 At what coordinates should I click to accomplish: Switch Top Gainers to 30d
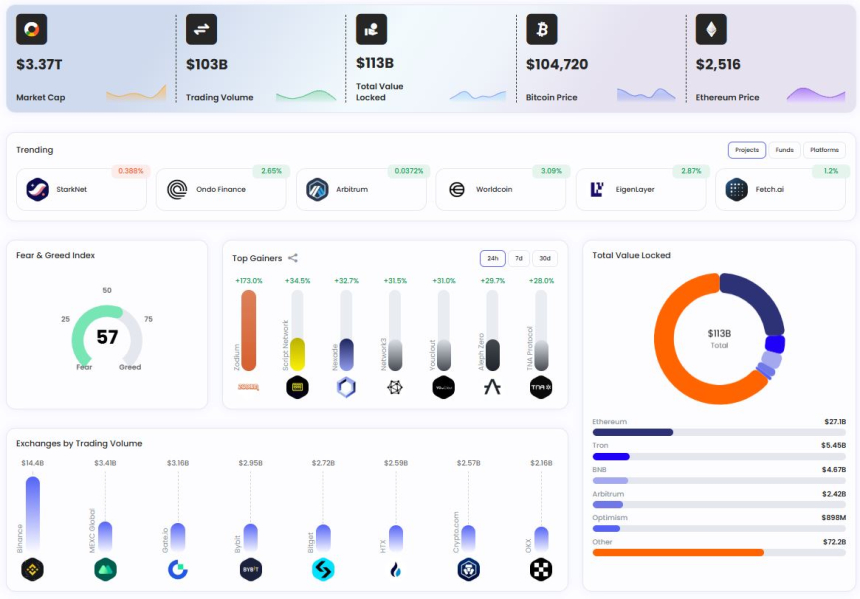(545, 258)
